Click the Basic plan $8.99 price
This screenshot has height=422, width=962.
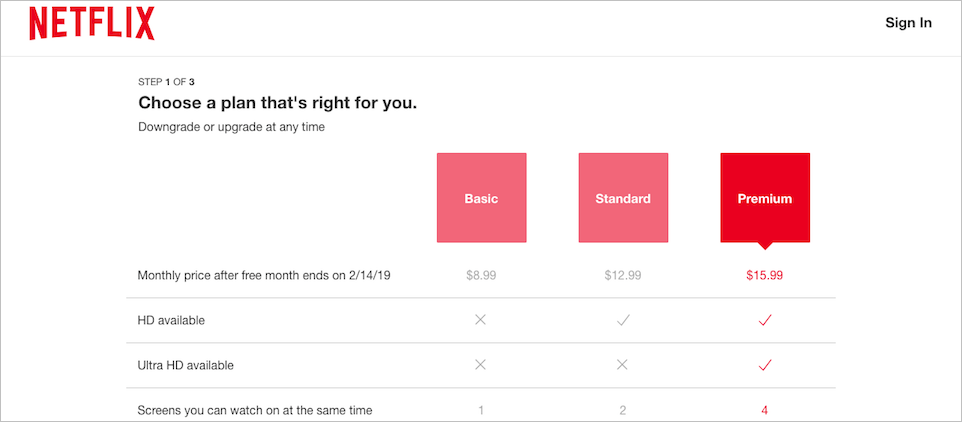tap(481, 275)
